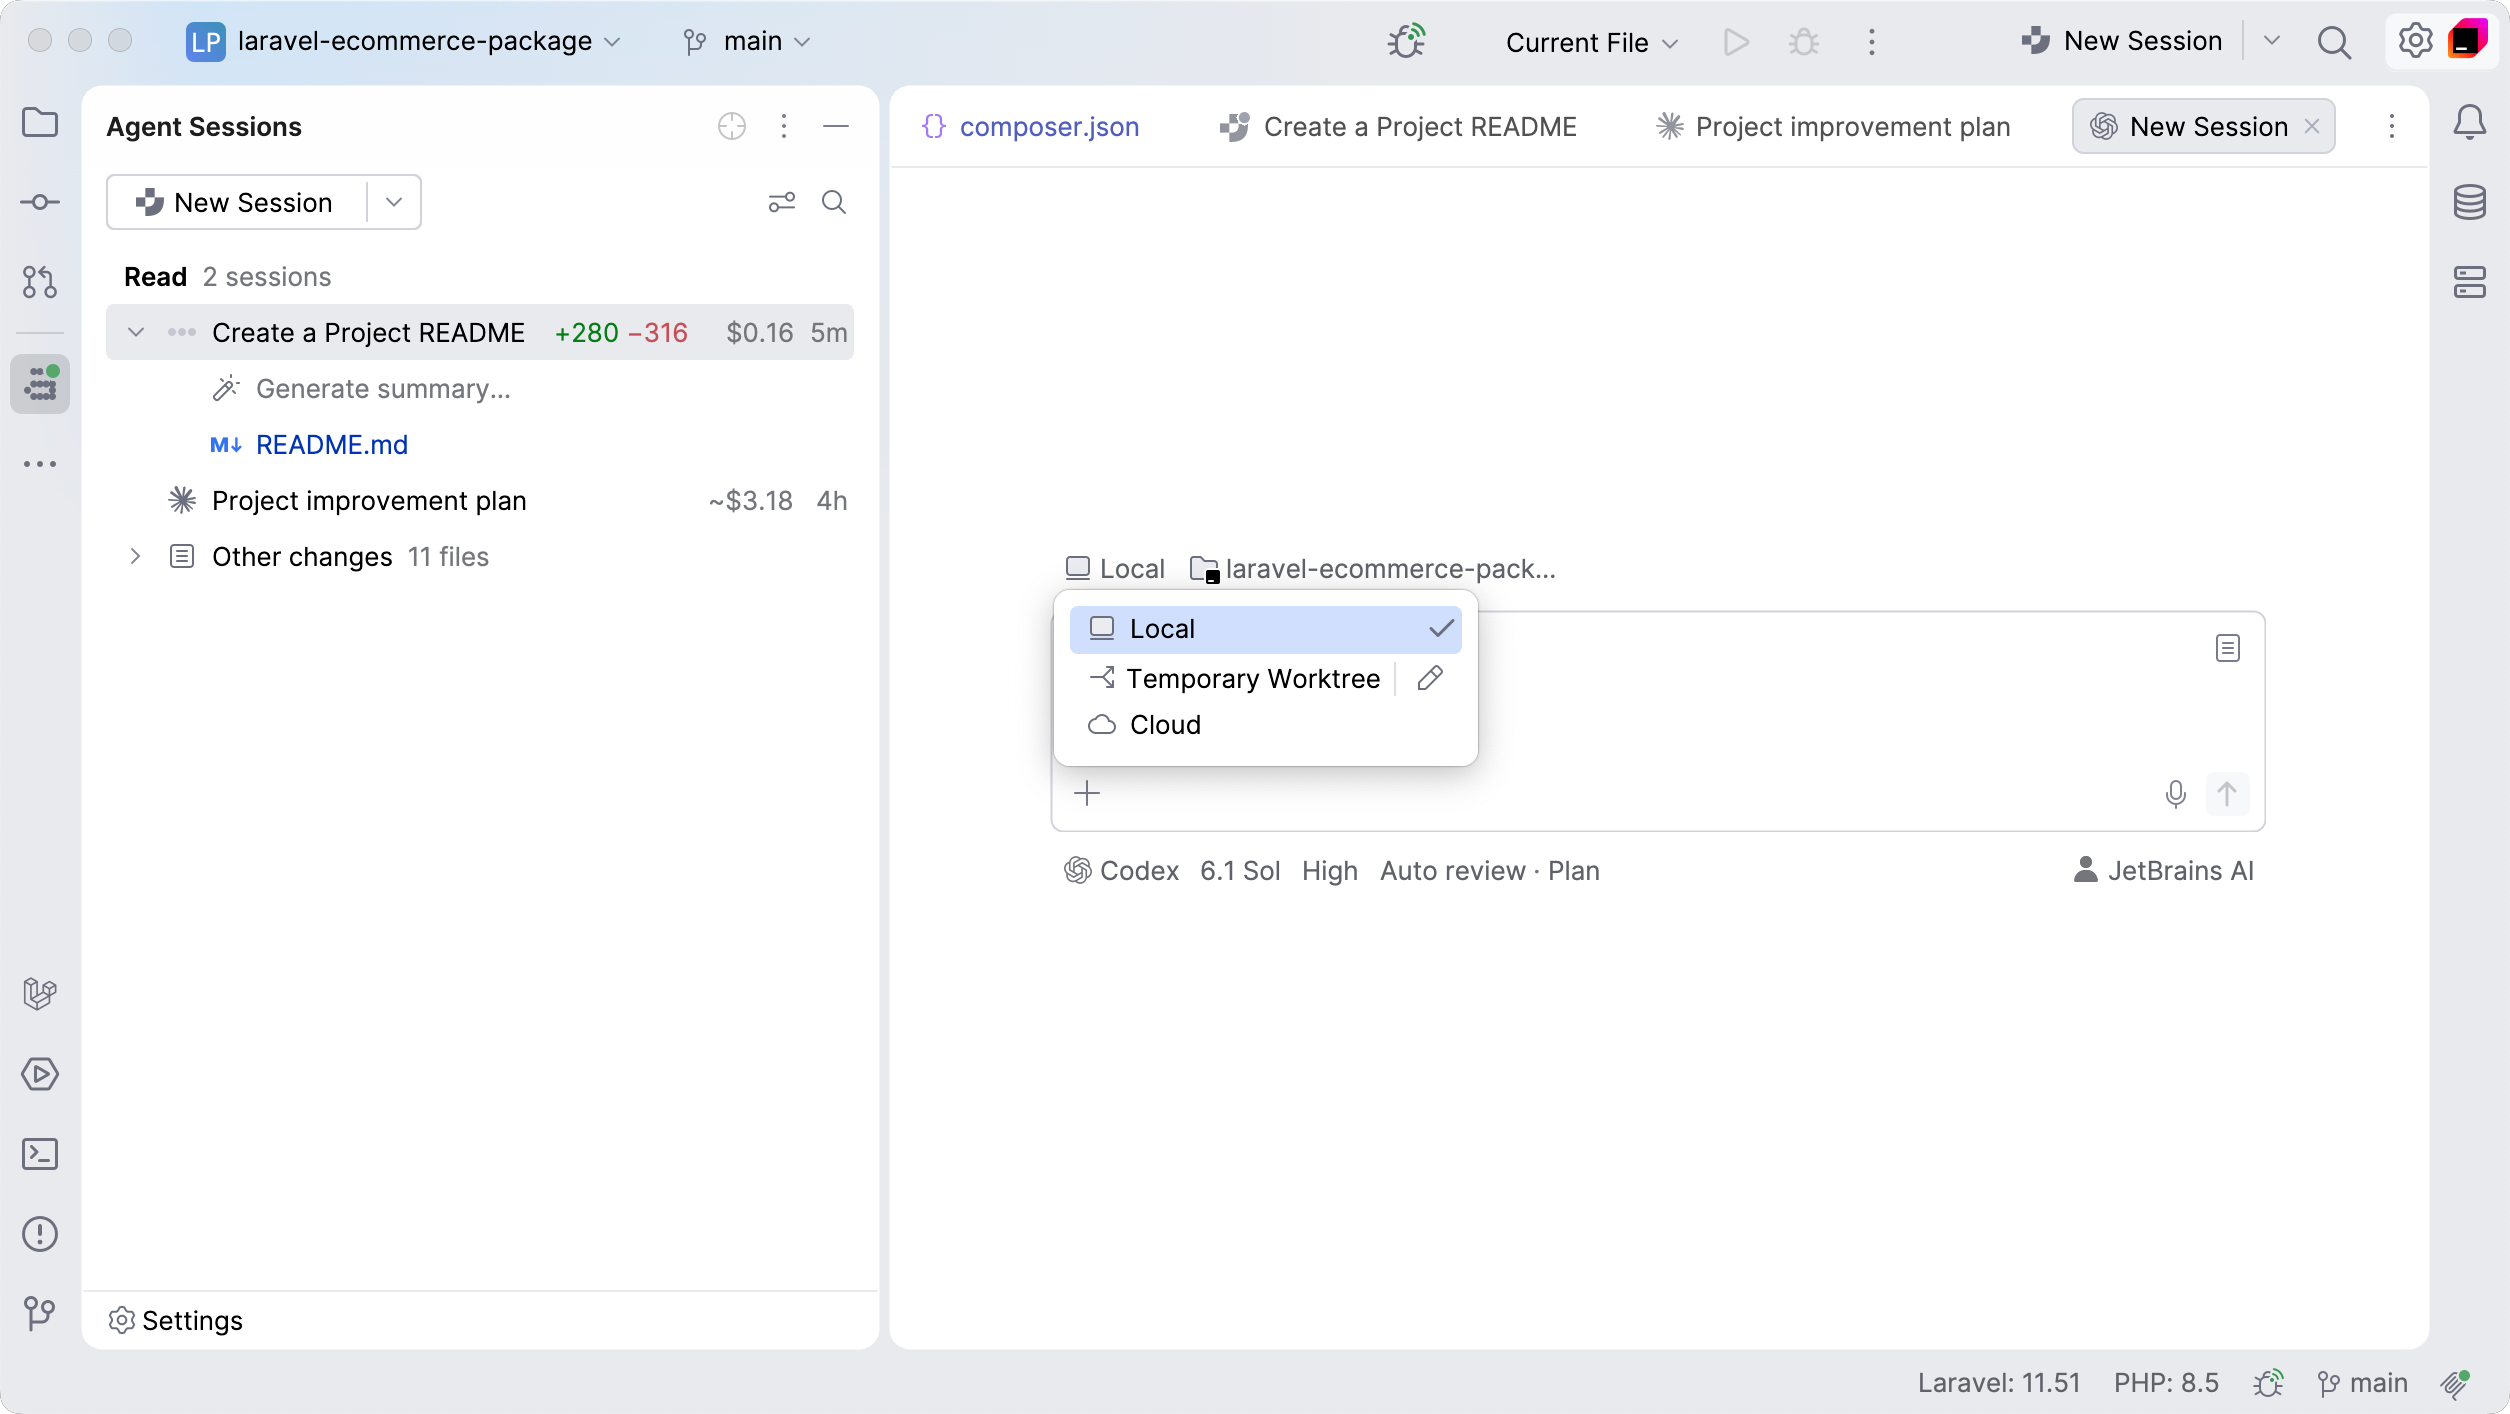
Task: Open IDE settings gear icon in title bar
Action: [x=2415, y=42]
